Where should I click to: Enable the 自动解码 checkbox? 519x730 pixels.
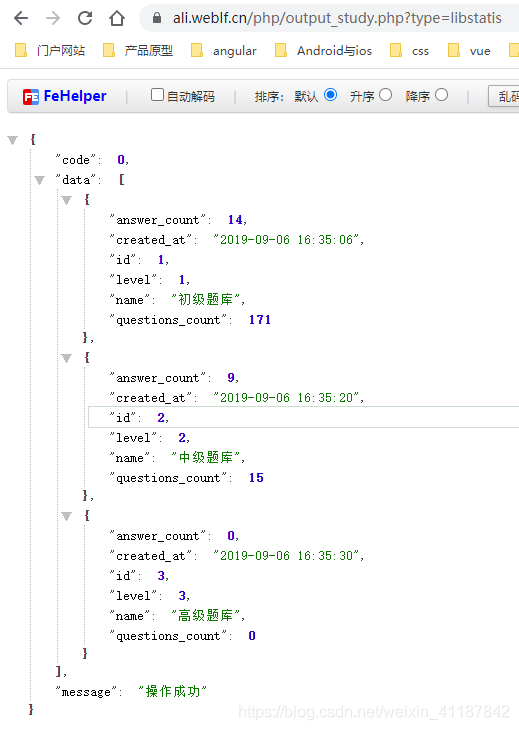click(157, 95)
